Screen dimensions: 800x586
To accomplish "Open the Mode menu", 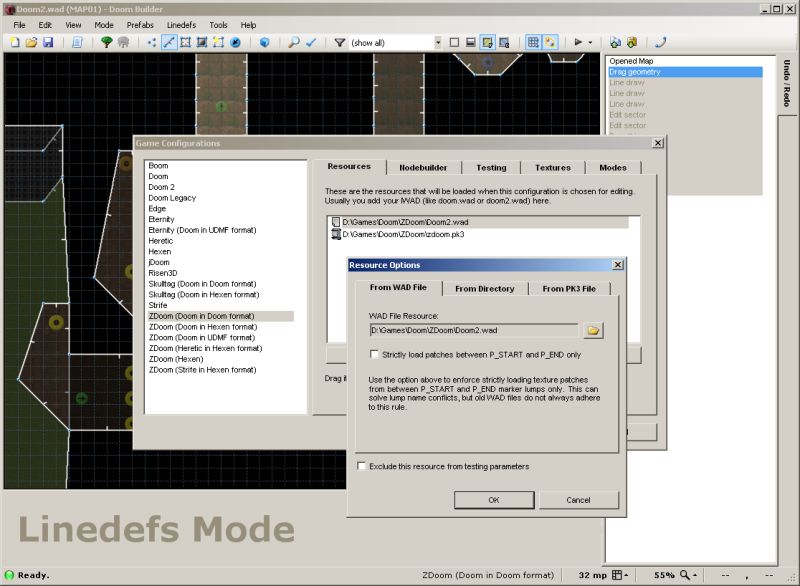I will tap(104, 25).
